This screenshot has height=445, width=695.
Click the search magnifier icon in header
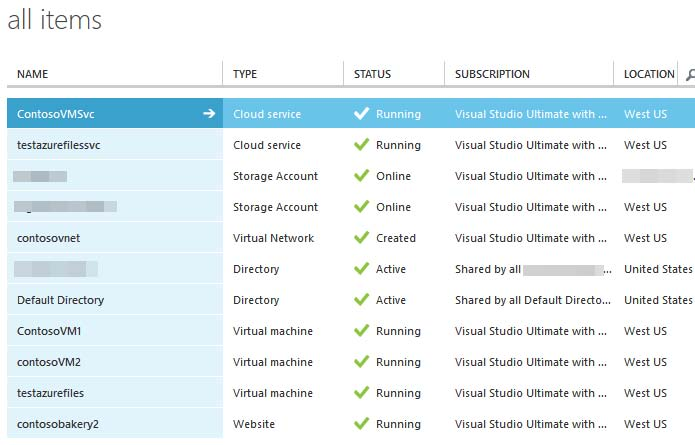(688, 75)
